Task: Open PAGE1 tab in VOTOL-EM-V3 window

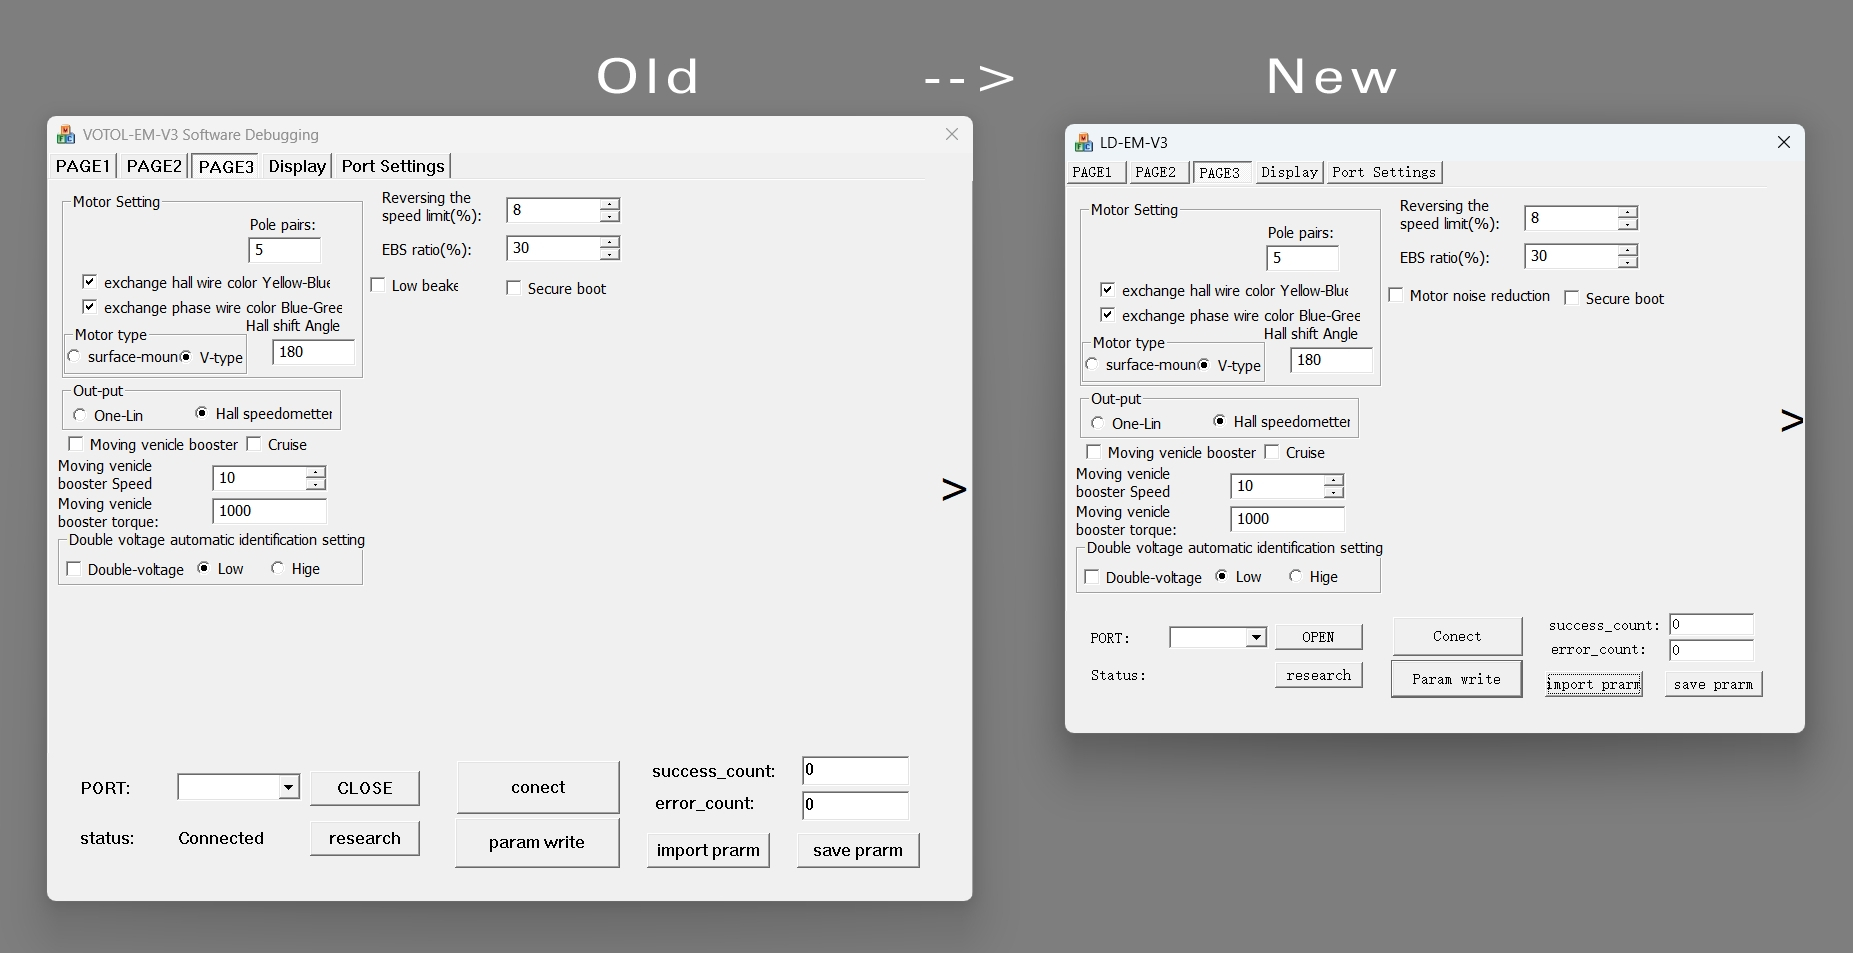Action: [x=83, y=166]
